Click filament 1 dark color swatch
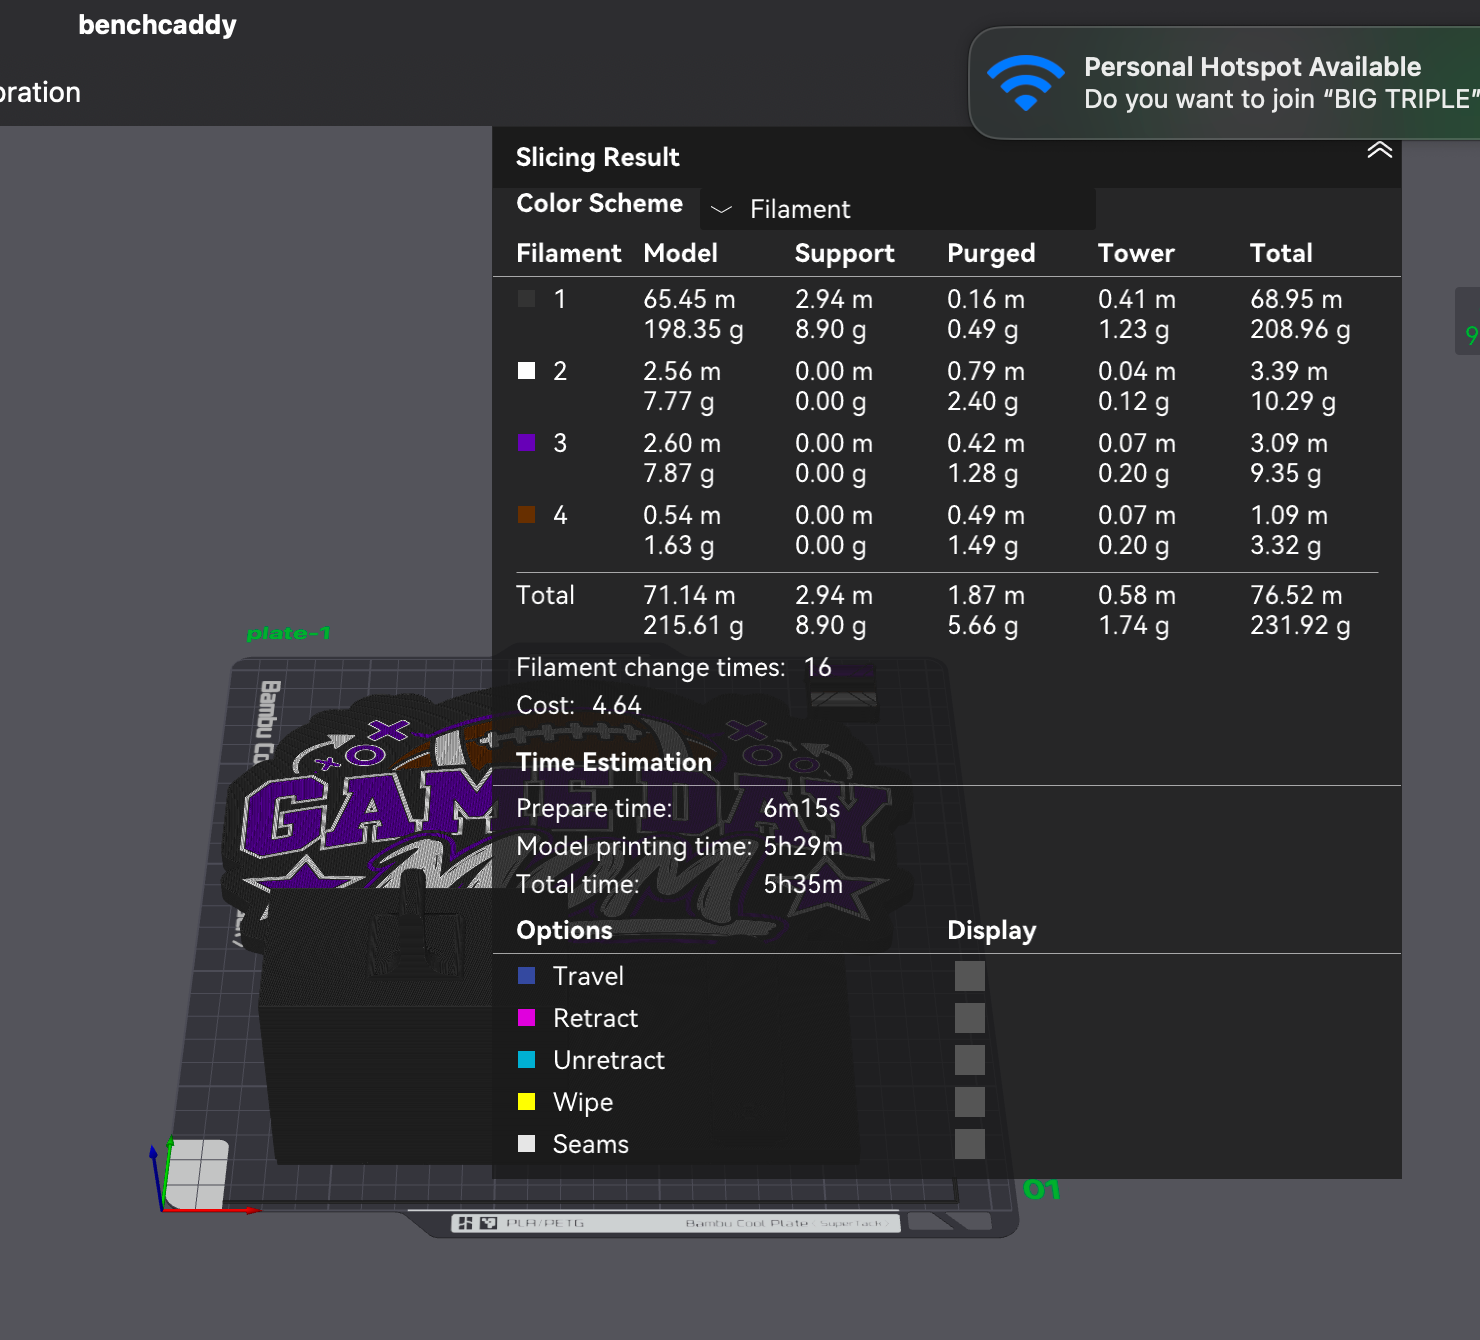The image size is (1480, 1340). coord(526,299)
